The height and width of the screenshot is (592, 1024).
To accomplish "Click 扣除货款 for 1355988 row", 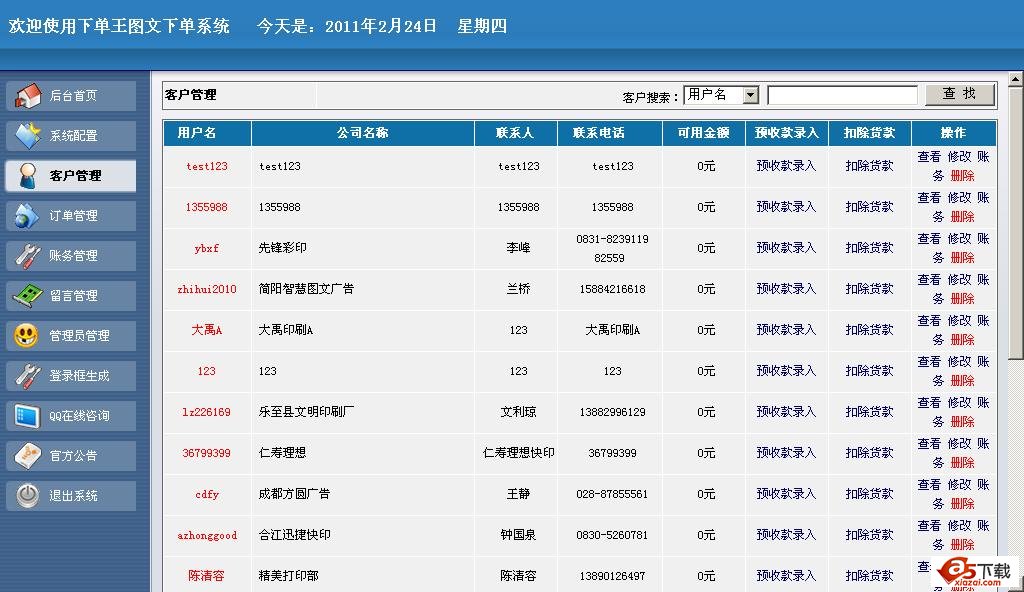I will (x=869, y=206).
